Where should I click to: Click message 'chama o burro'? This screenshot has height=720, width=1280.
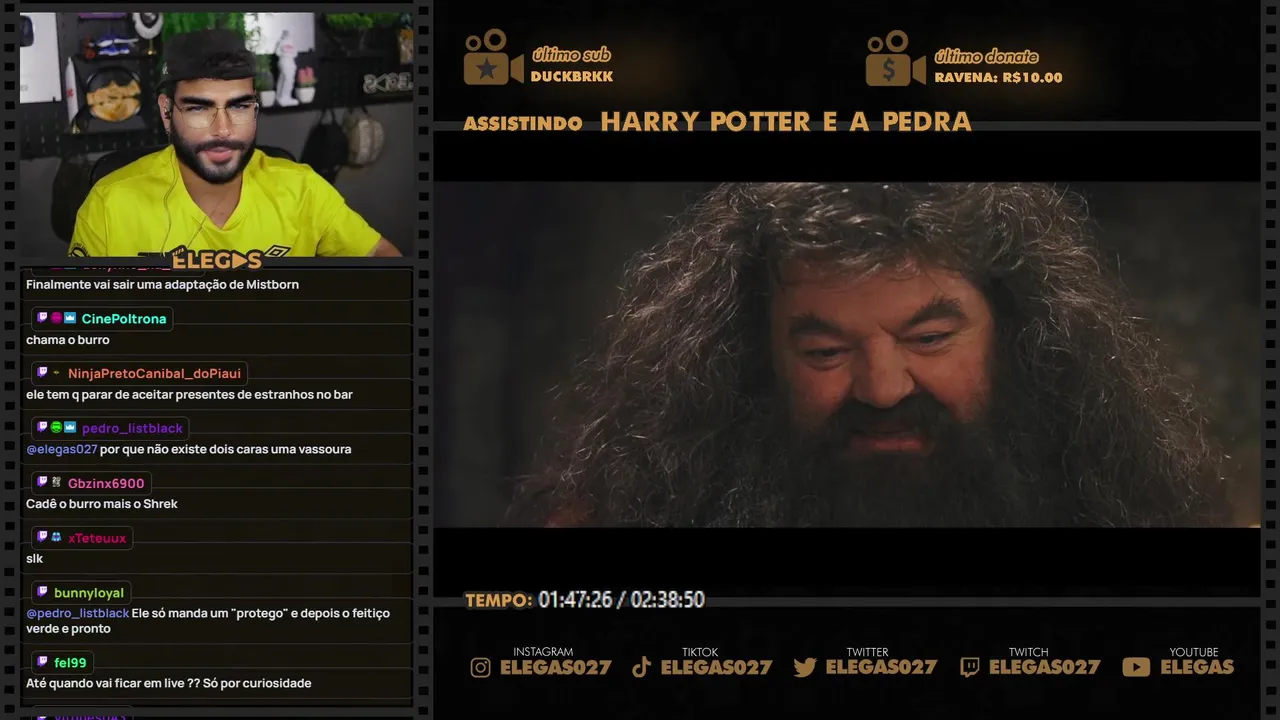[x=68, y=340]
